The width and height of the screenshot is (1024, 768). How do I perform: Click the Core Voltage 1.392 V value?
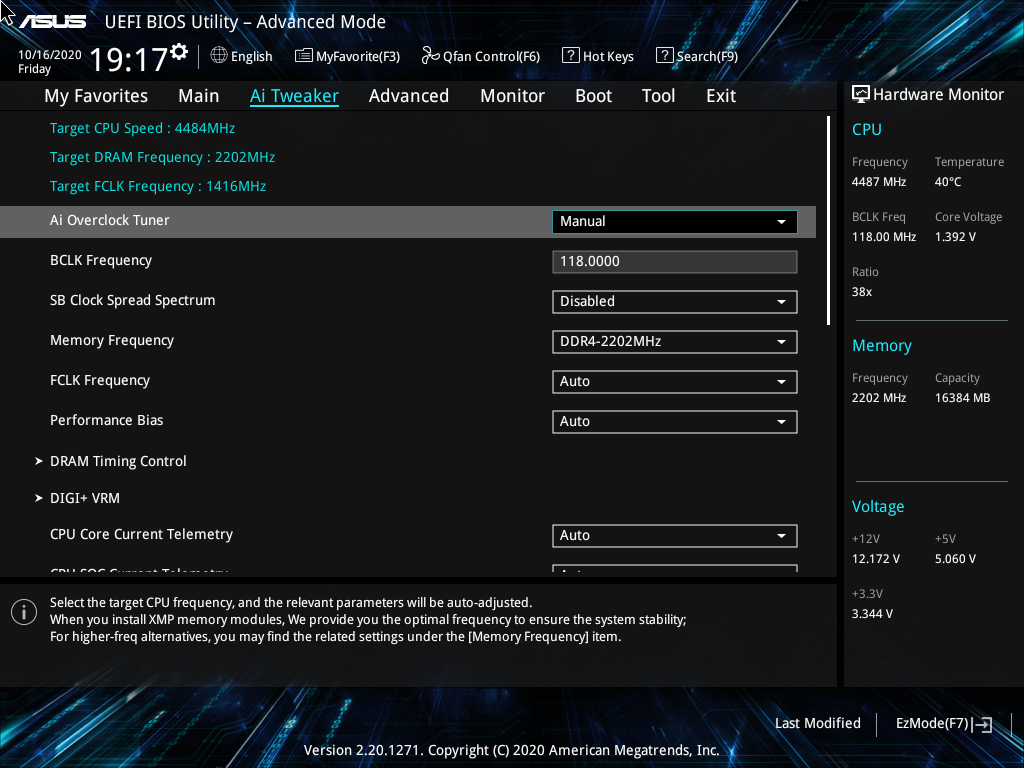click(x=955, y=236)
